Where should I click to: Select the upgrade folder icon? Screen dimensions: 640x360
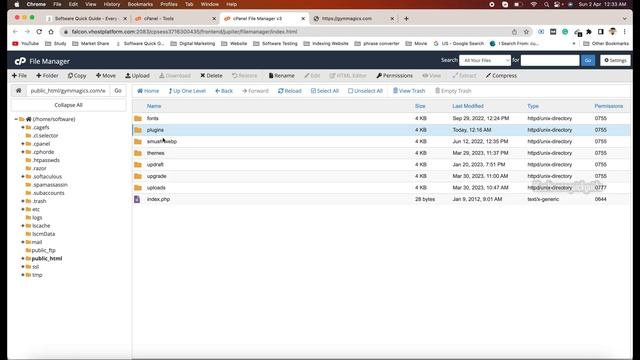tap(138, 176)
